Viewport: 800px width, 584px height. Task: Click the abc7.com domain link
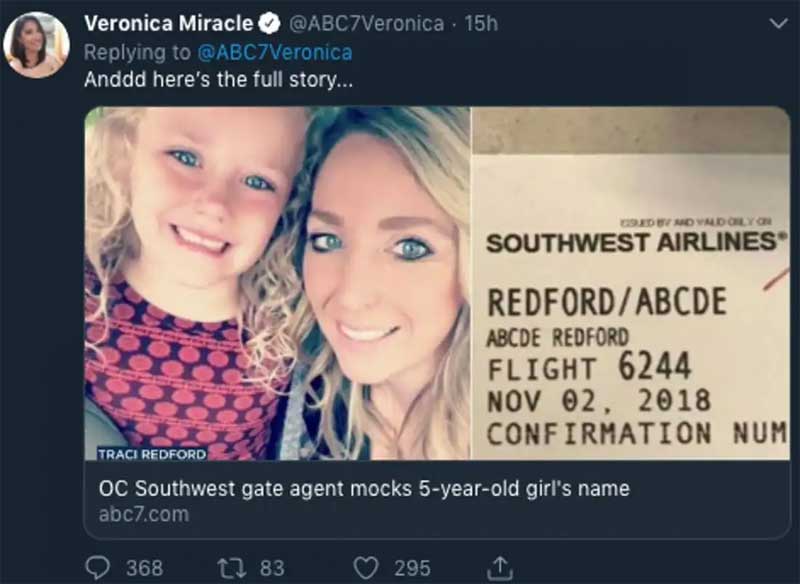click(x=144, y=514)
